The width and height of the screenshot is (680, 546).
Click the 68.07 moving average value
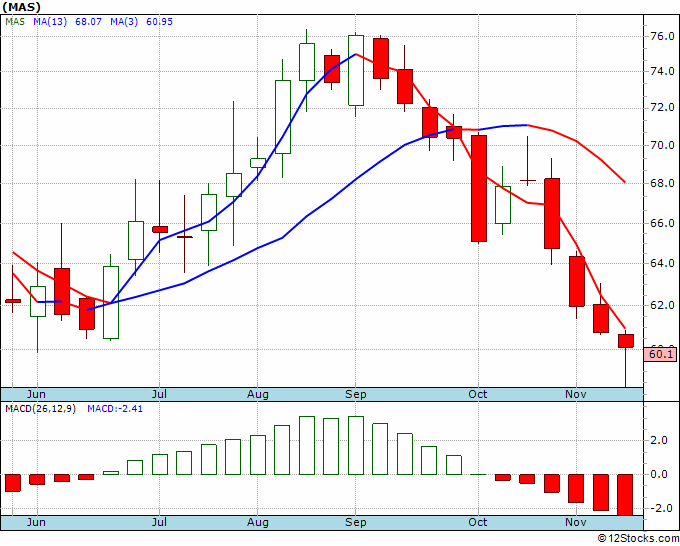click(88, 21)
